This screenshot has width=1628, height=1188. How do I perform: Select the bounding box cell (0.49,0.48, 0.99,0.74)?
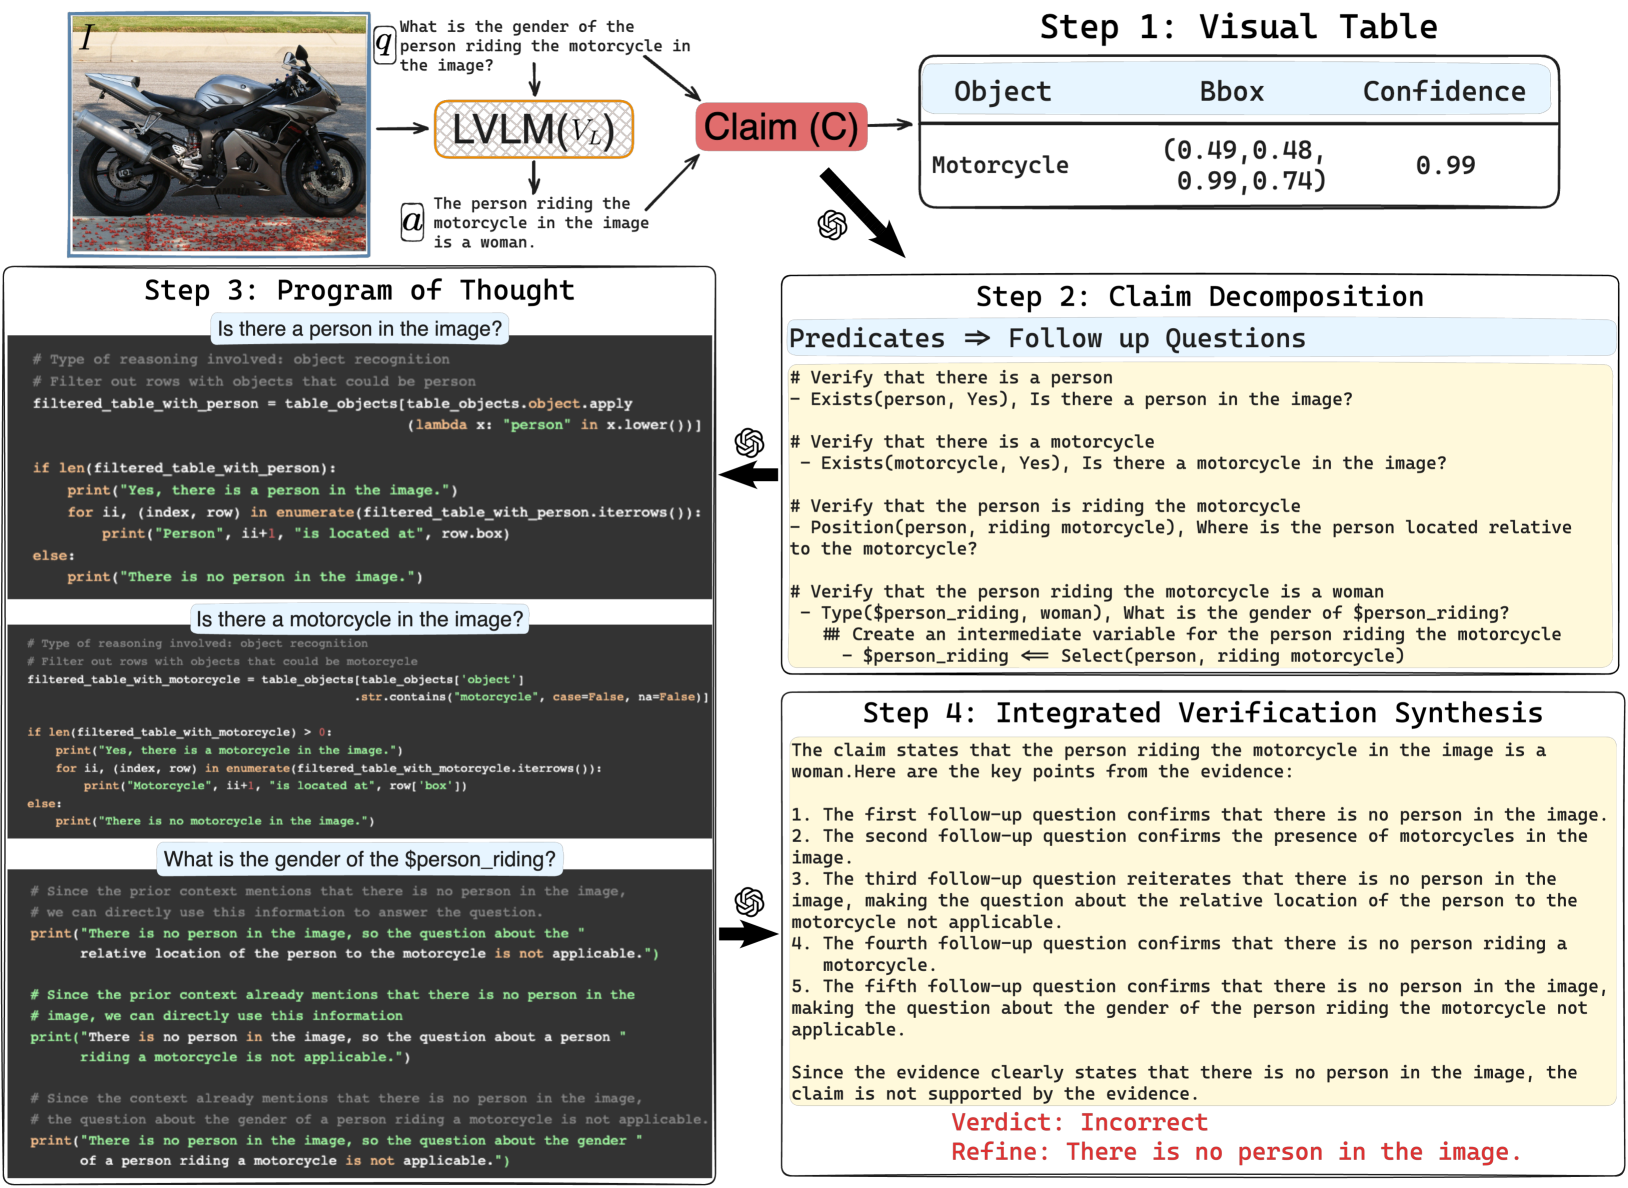point(1244,165)
